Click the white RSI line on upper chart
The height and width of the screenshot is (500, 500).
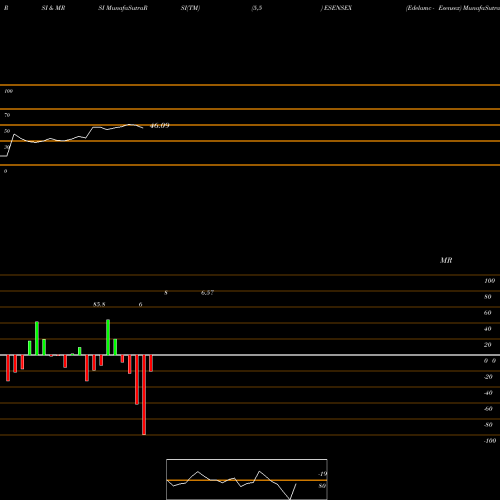point(72,139)
